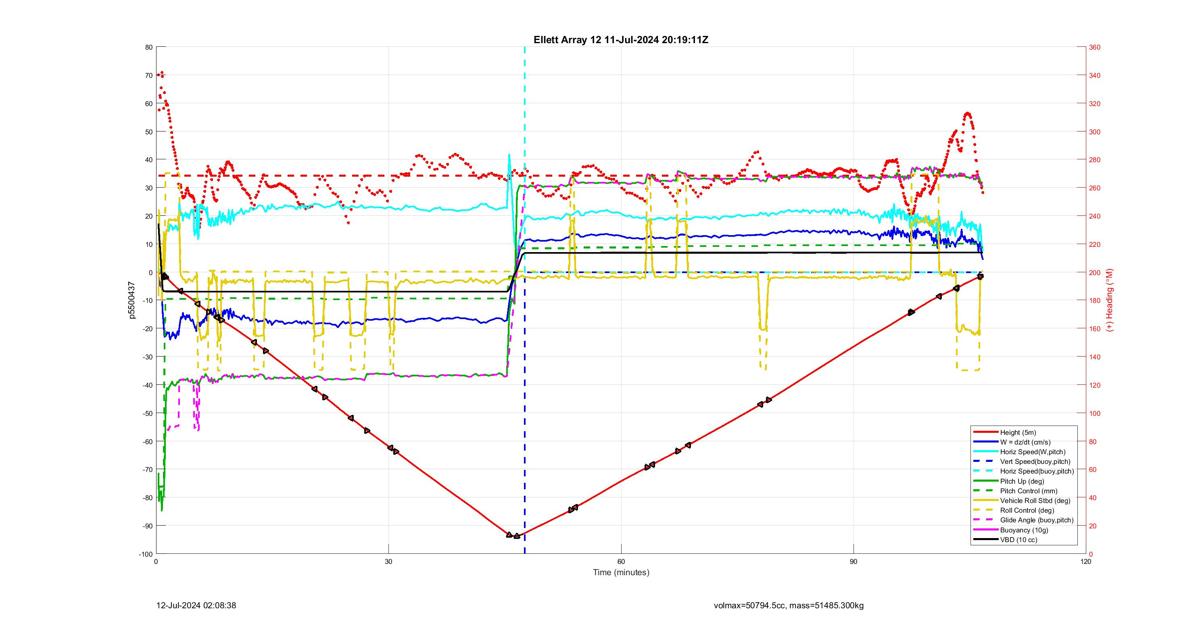The image size is (1200, 622).
Task: Click the right heading axis tick label '260'
Action: pyautogui.click(x=1095, y=188)
